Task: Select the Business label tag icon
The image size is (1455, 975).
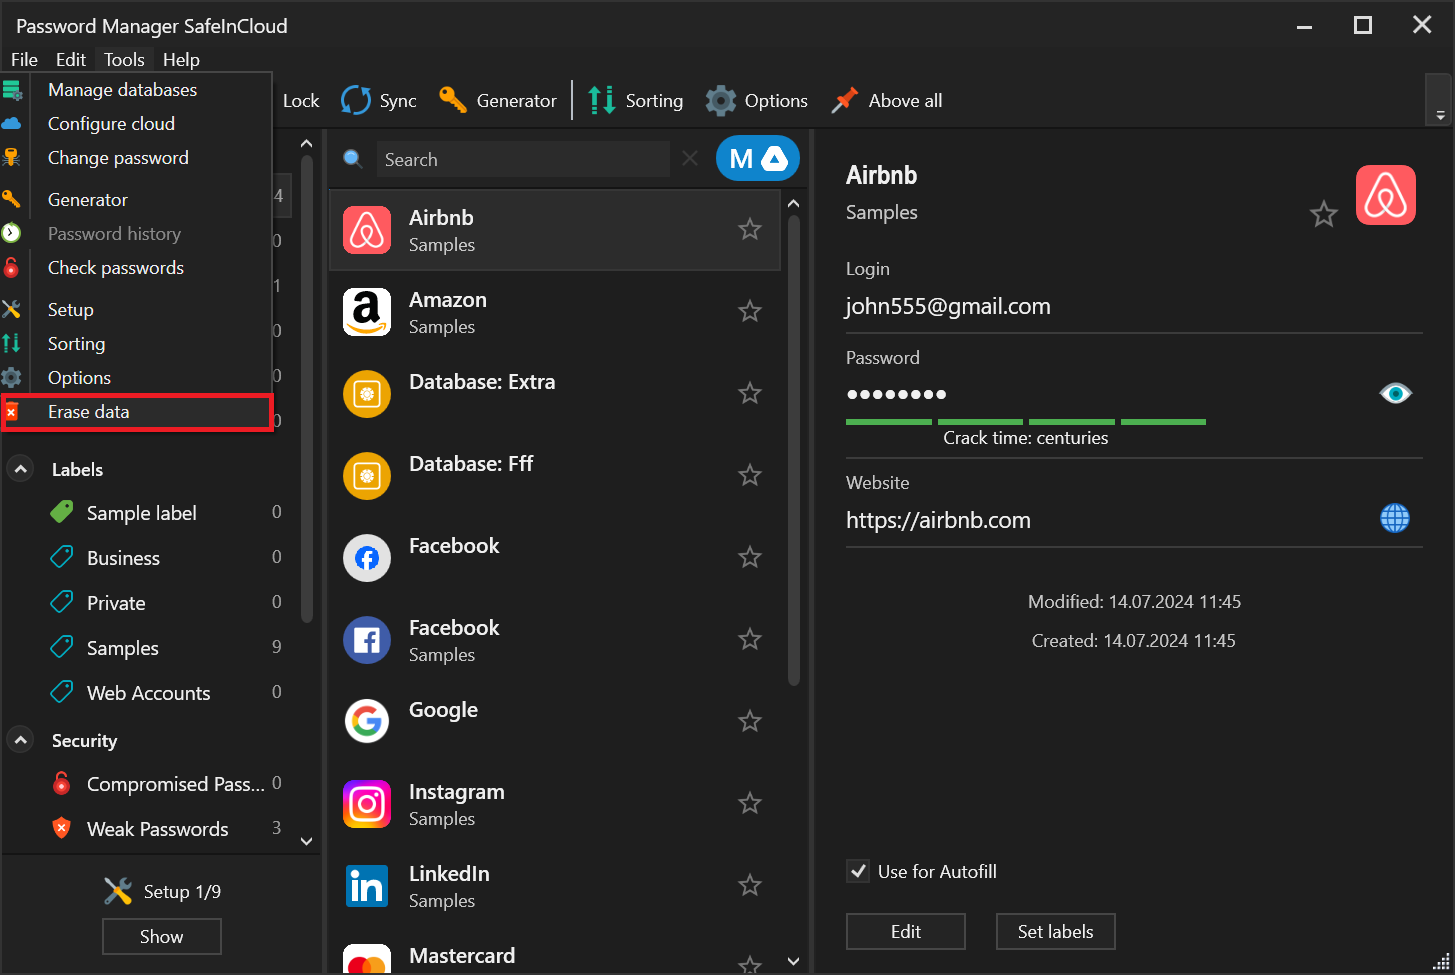Action: click(x=62, y=558)
